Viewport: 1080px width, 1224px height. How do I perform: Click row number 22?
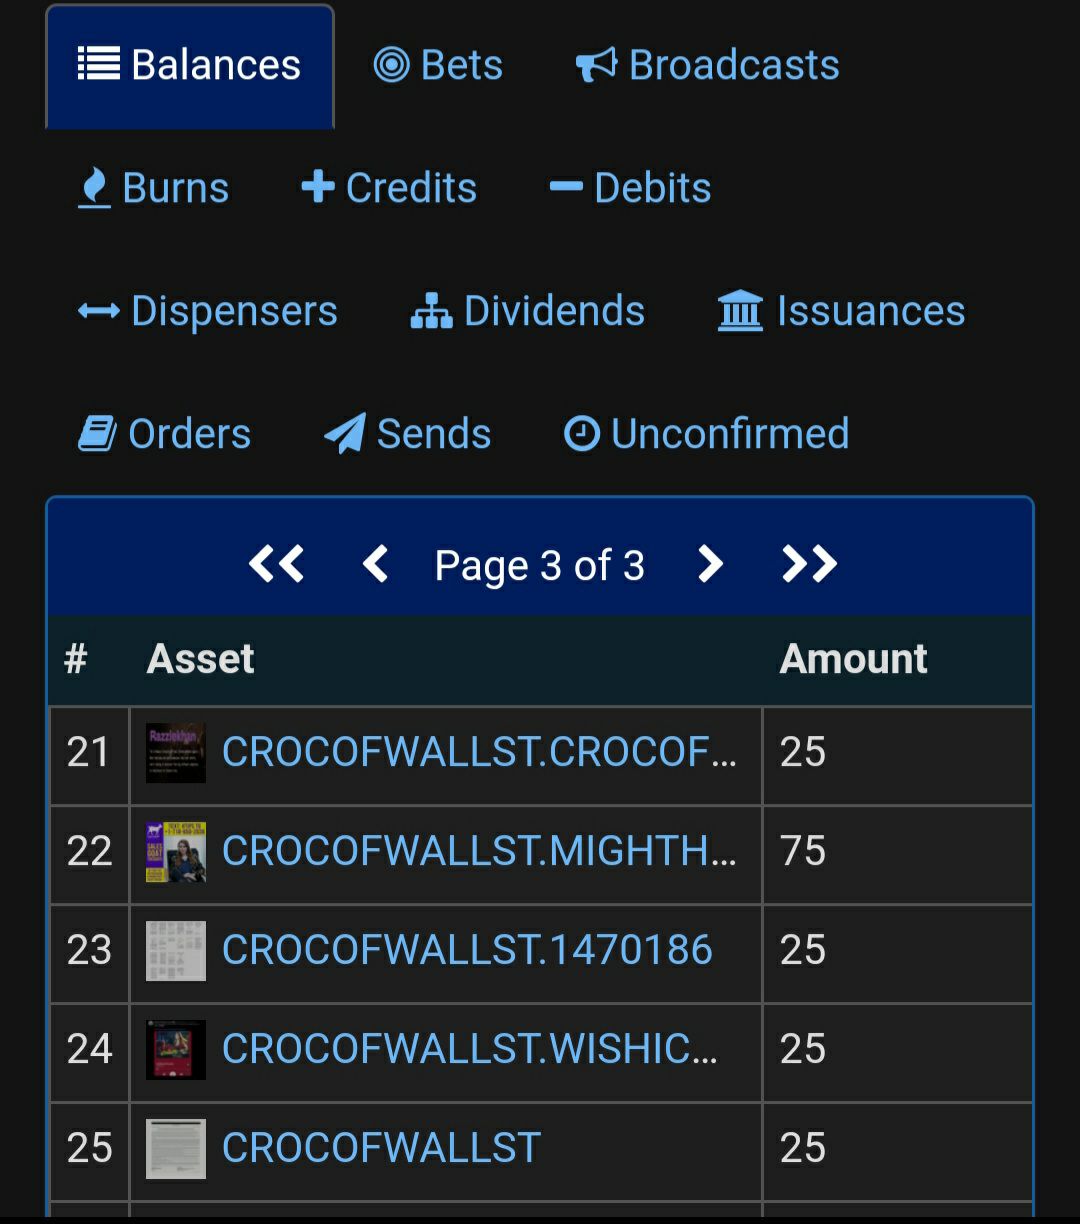click(89, 851)
